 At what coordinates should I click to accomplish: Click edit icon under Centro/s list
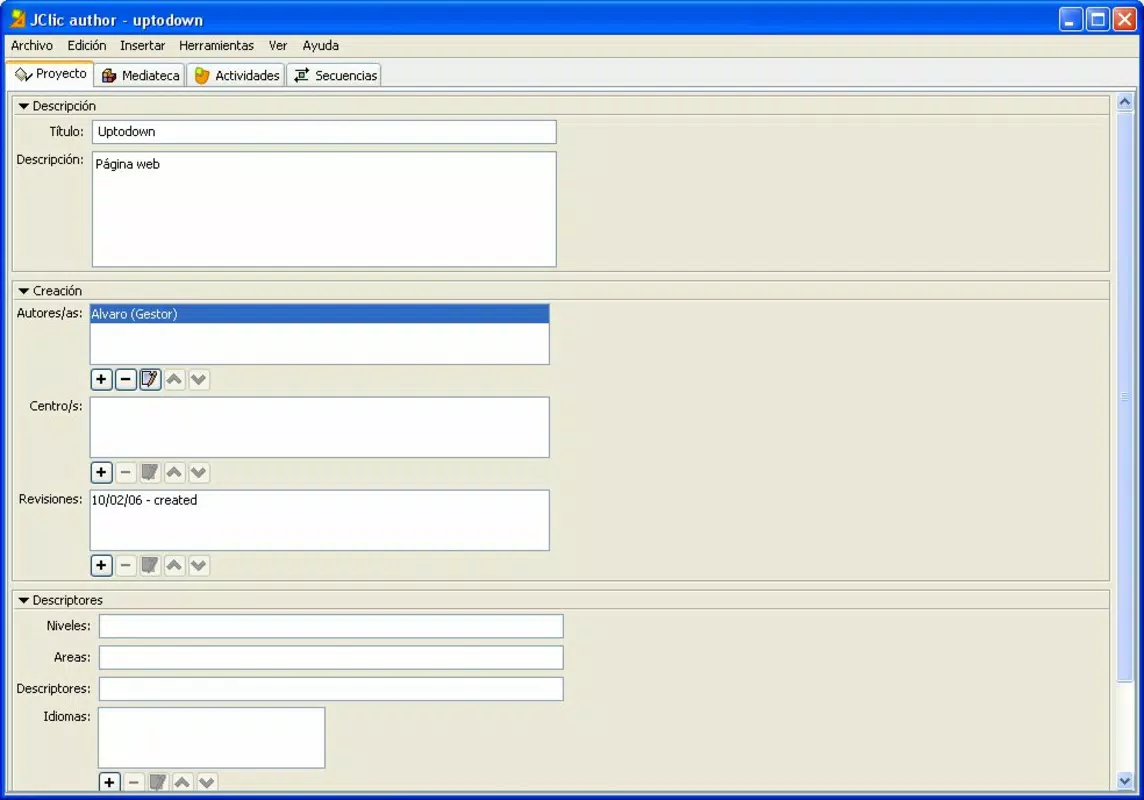click(x=150, y=473)
